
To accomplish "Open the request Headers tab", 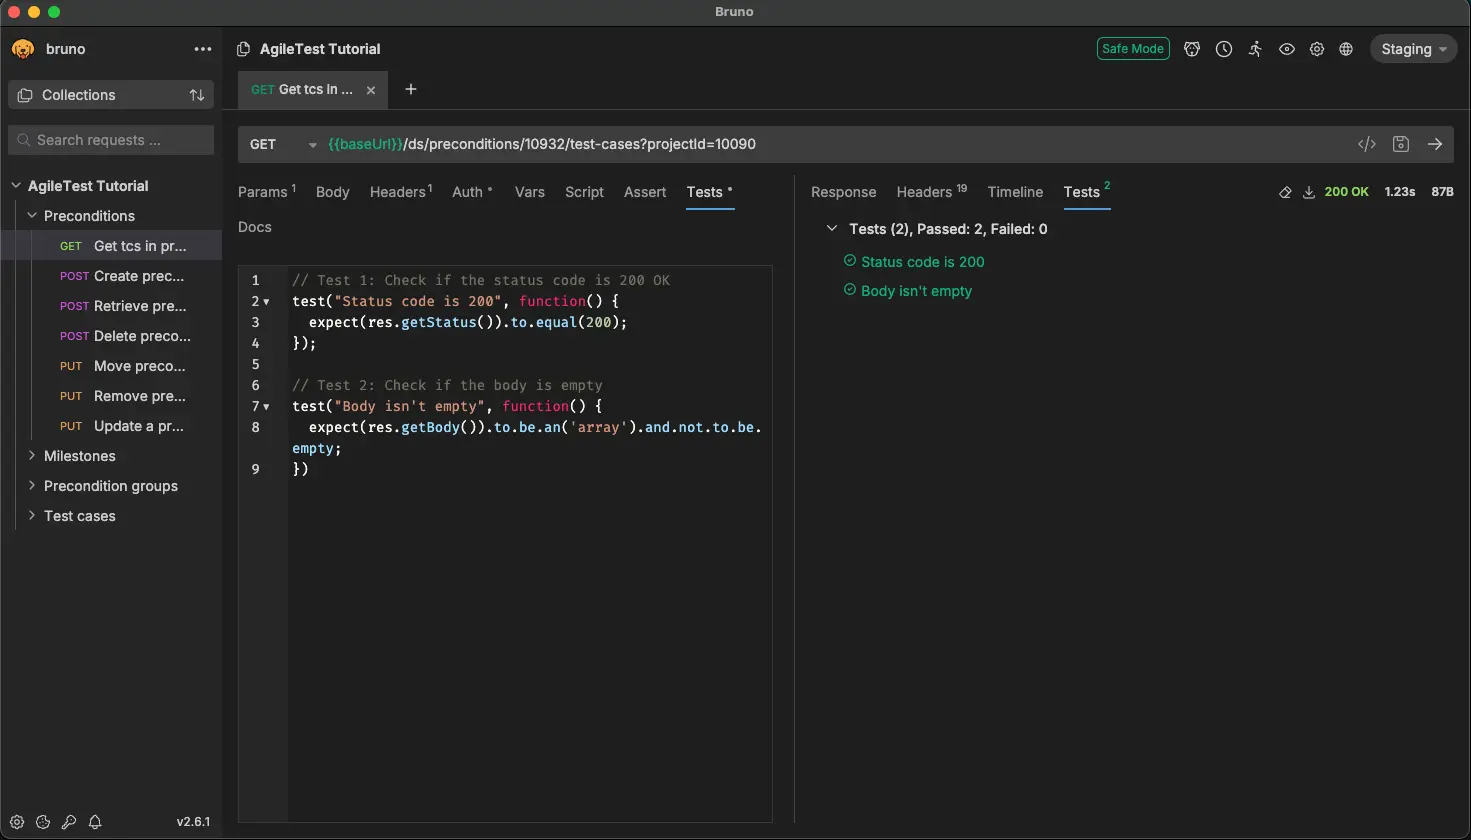I will click(x=401, y=192).
